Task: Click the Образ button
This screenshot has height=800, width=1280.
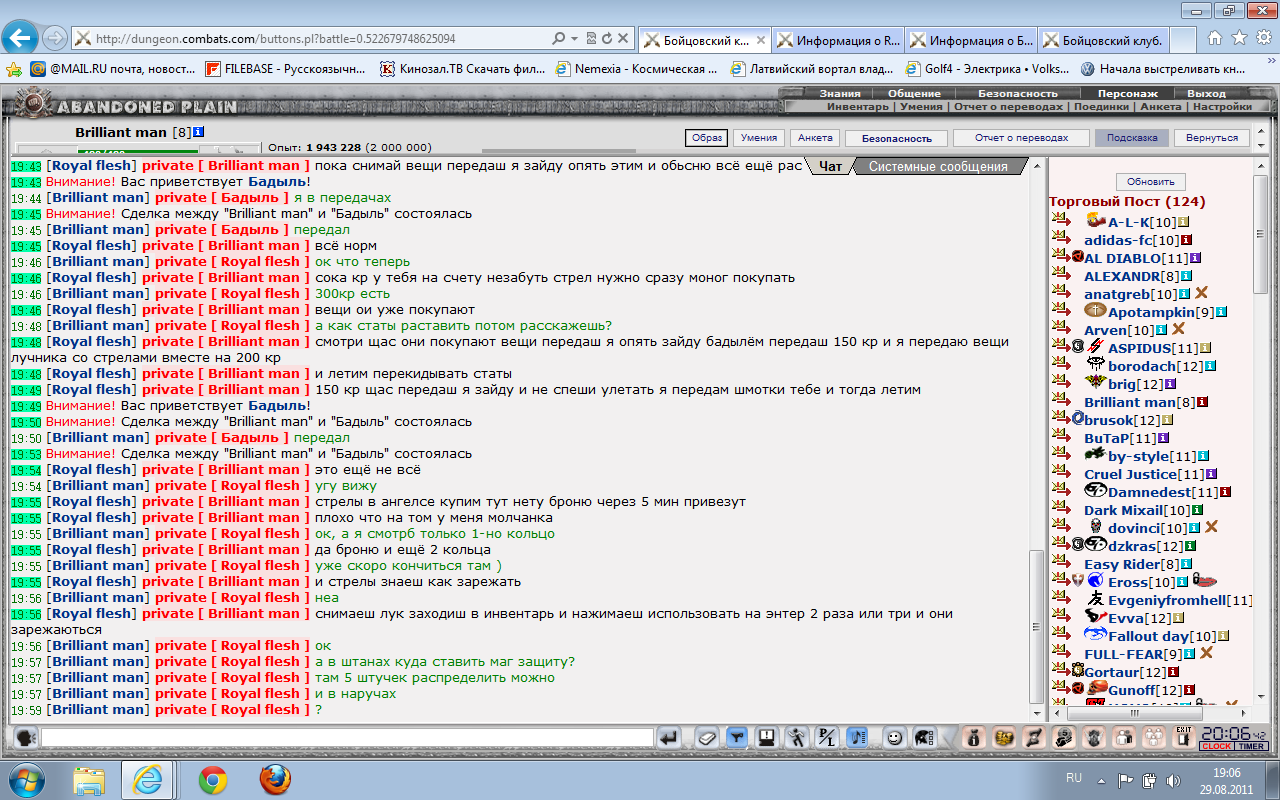Action: (x=705, y=138)
